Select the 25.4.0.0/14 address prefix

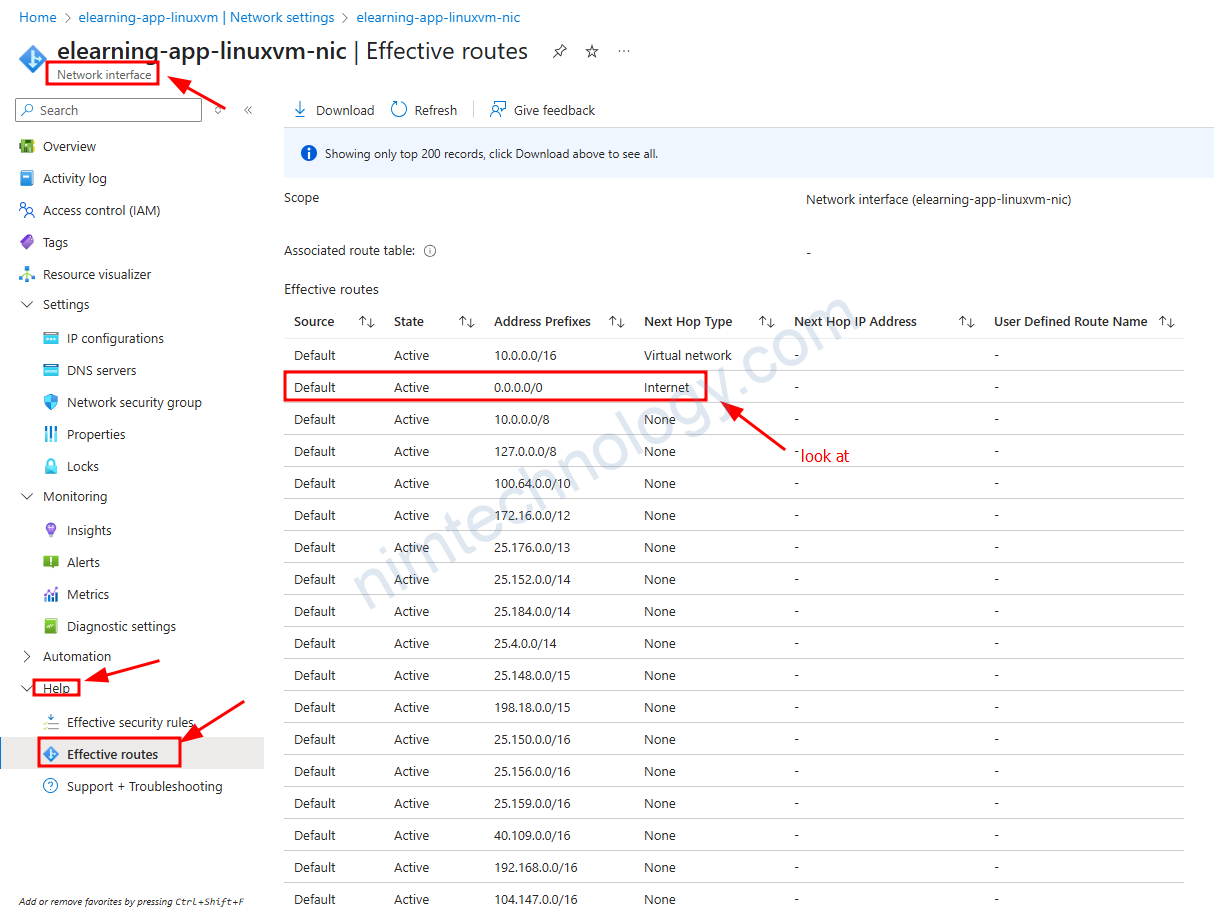(525, 643)
